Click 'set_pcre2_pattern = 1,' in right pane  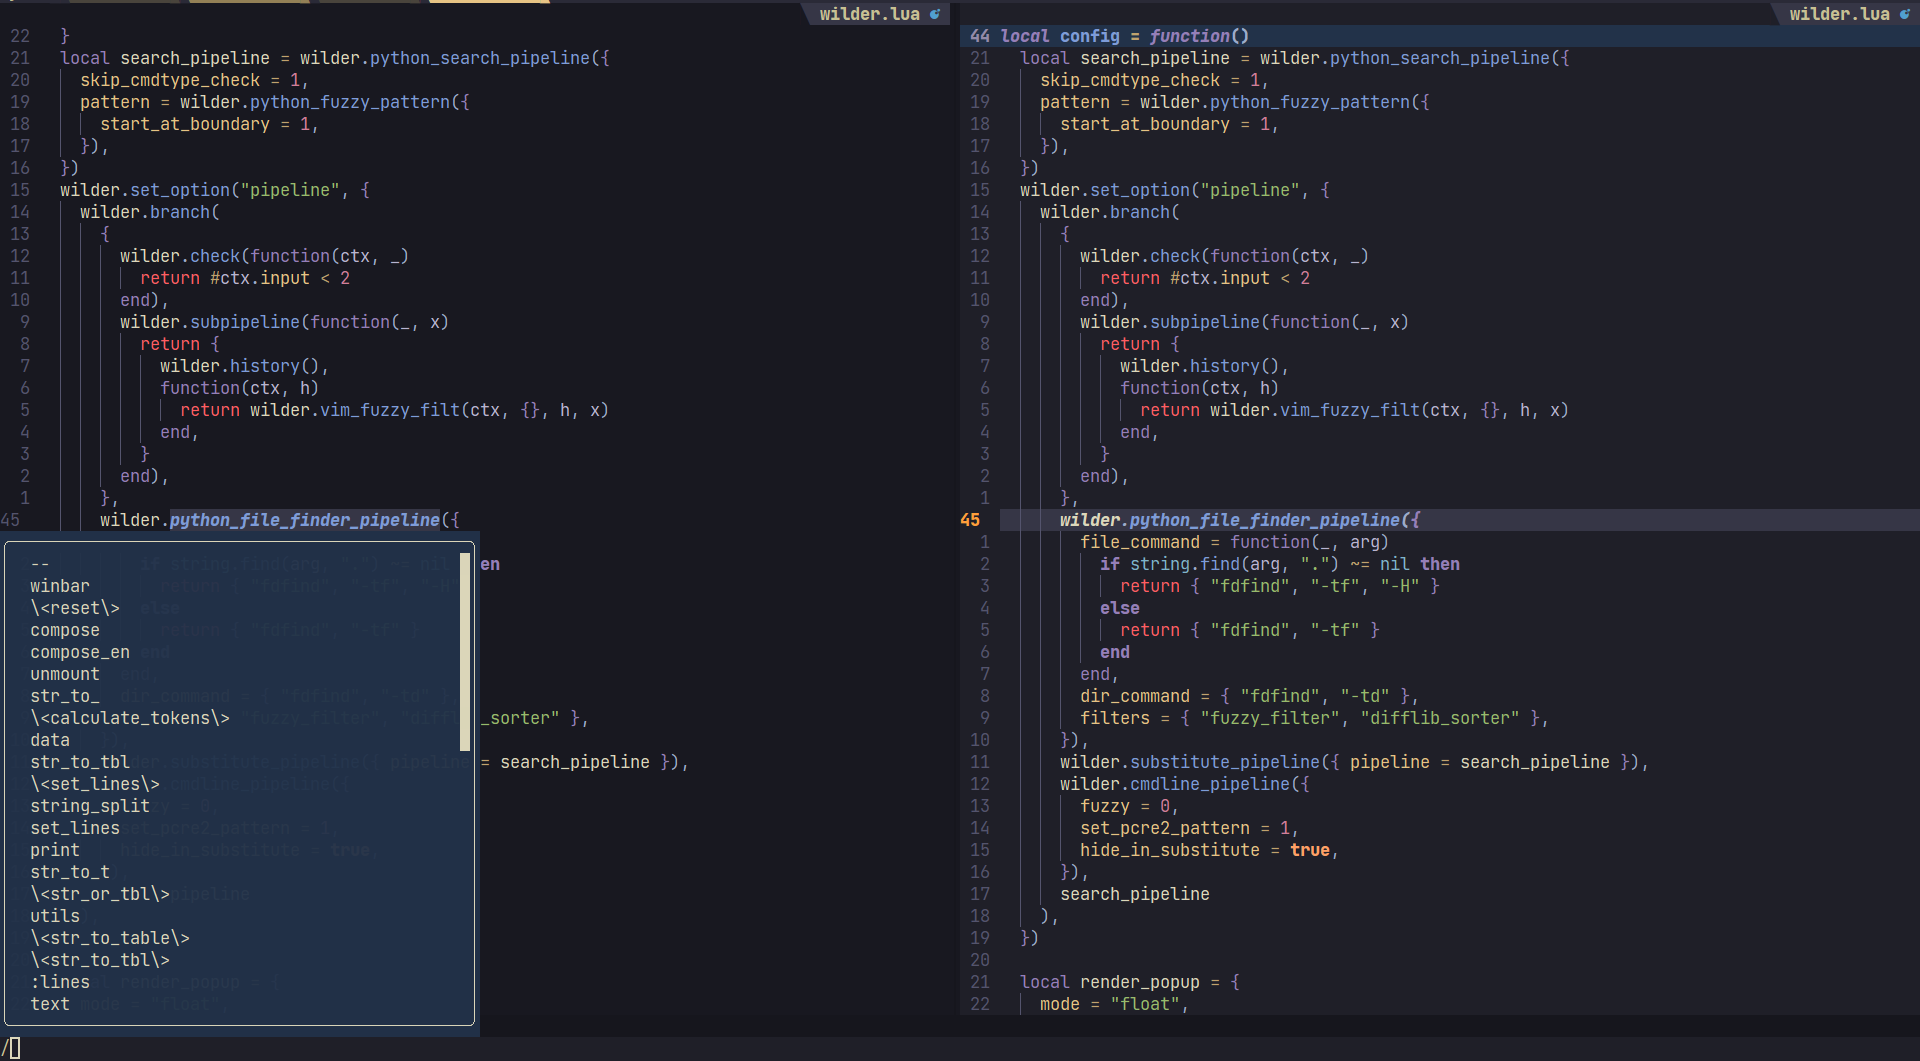[1190, 828]
